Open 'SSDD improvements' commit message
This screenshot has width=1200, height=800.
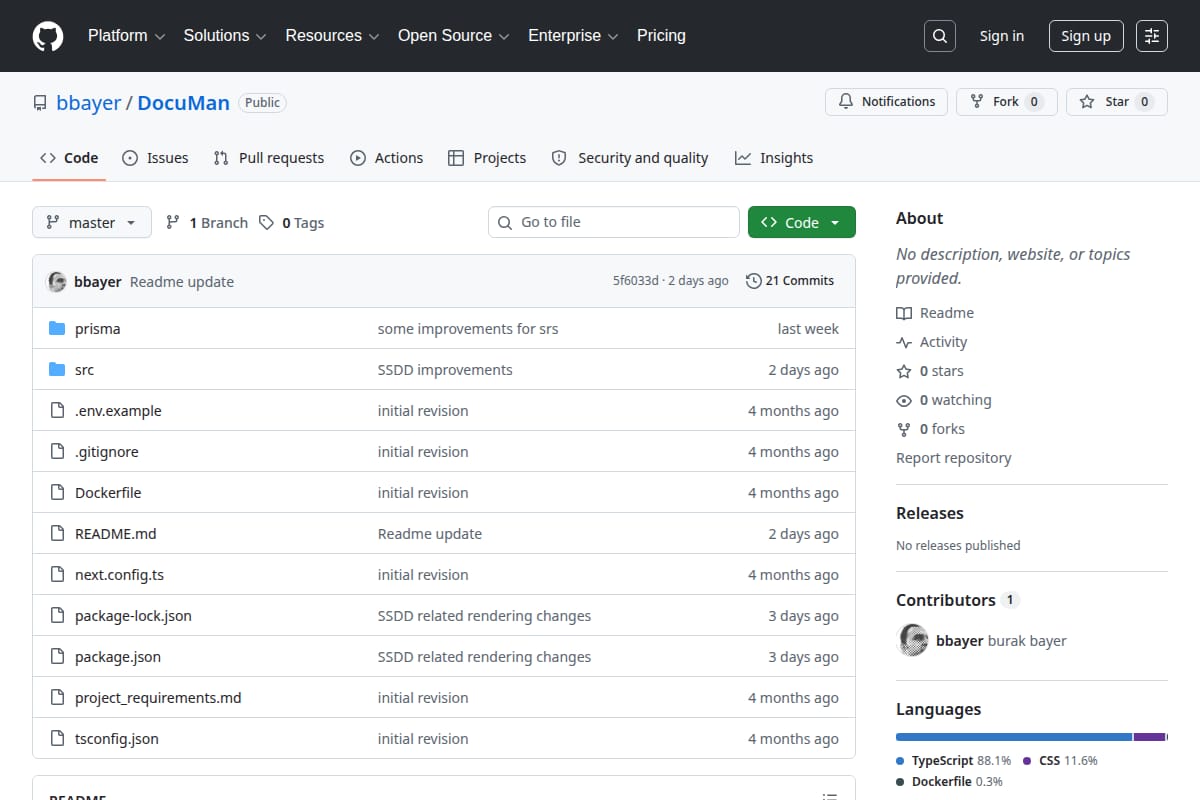tap(445, 370)
